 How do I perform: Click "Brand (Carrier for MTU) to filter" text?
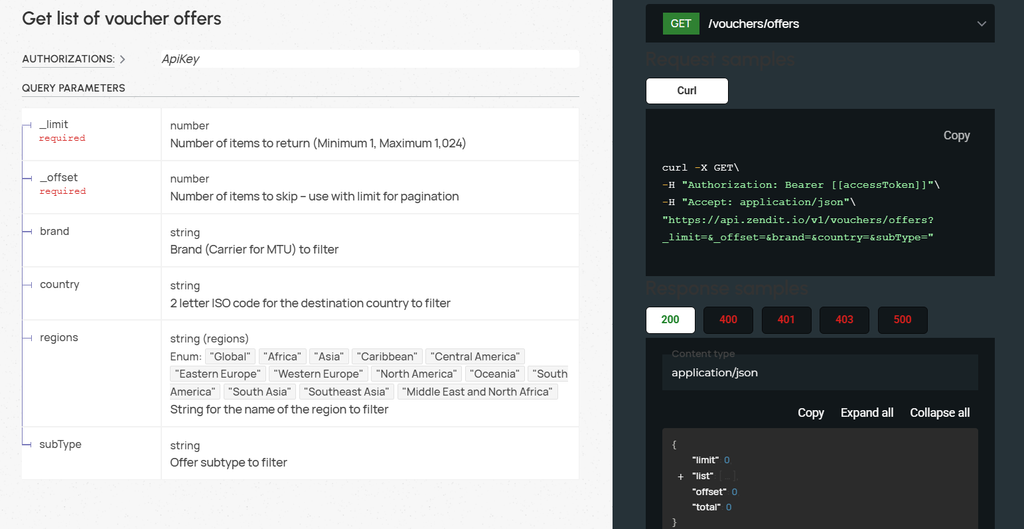click(x=254, y=250)
